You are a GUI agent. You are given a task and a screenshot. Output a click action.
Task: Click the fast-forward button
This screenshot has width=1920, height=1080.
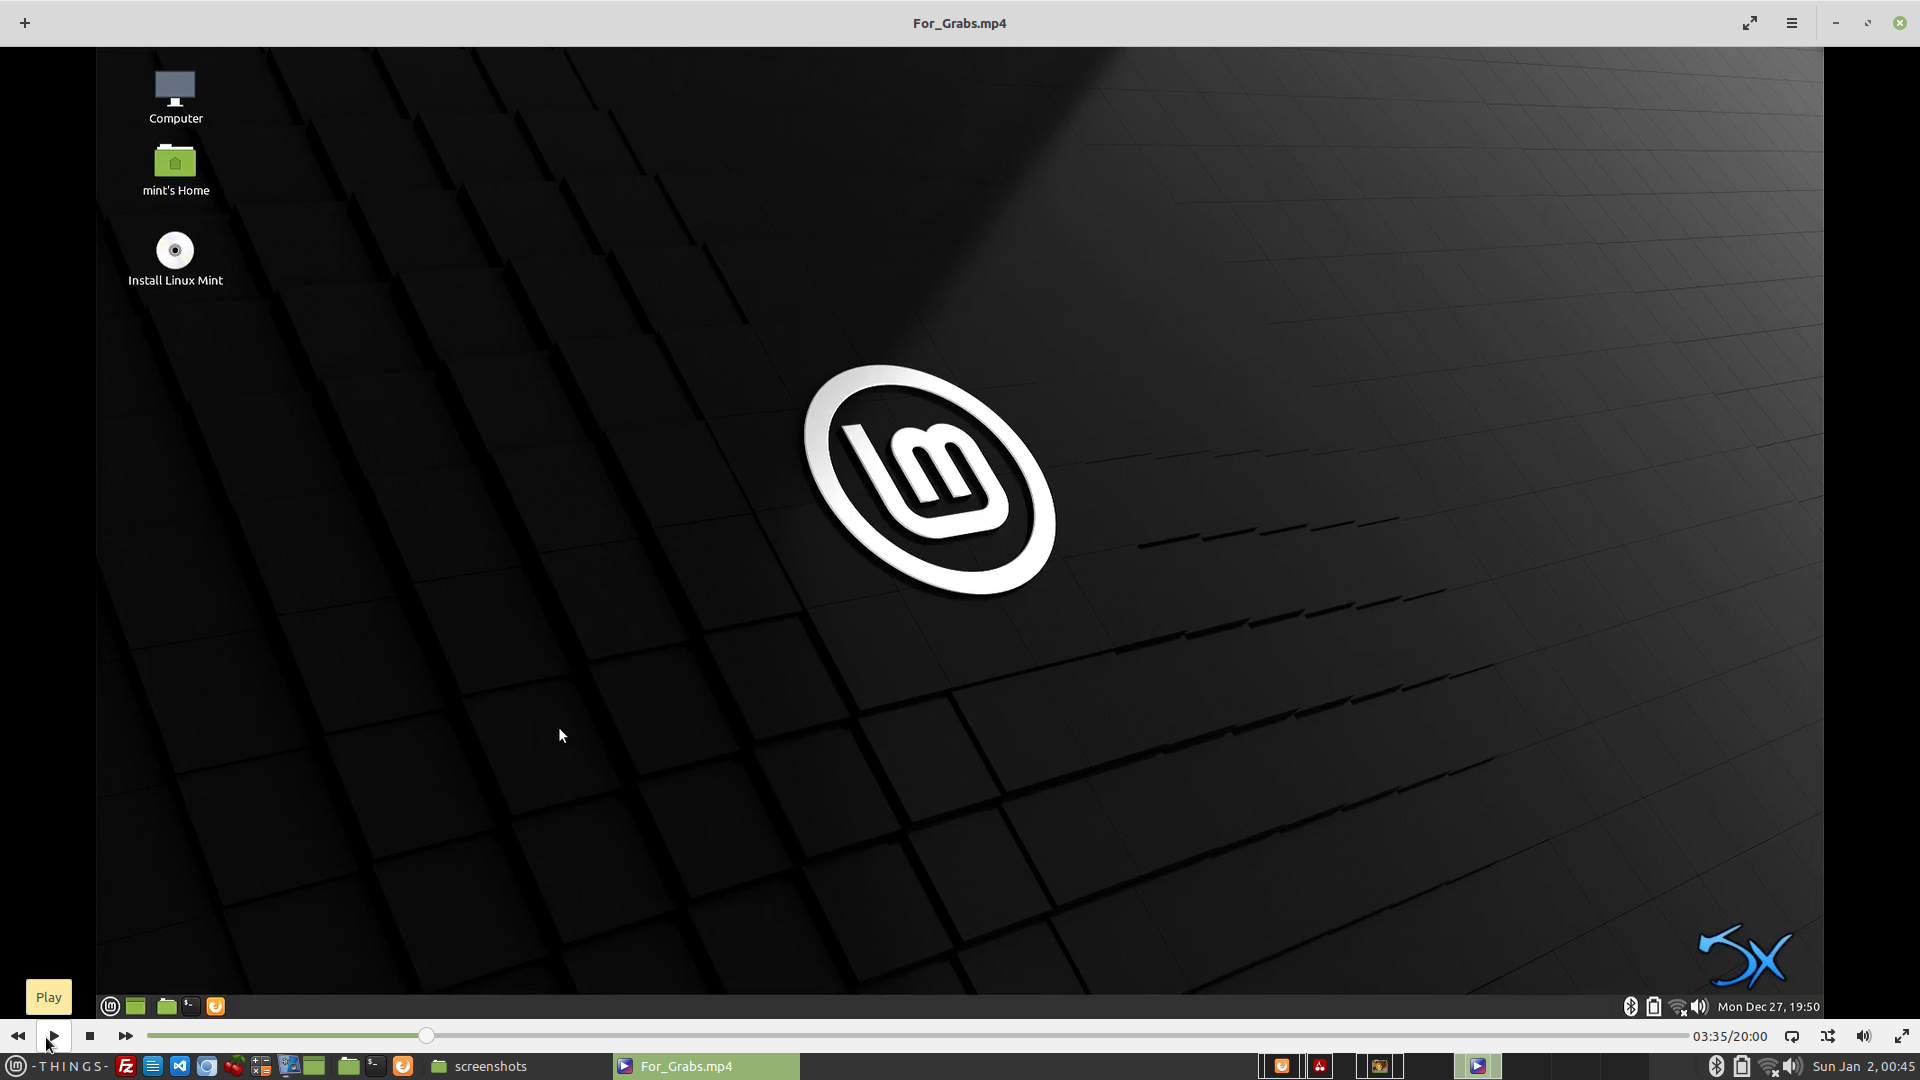126,1036
